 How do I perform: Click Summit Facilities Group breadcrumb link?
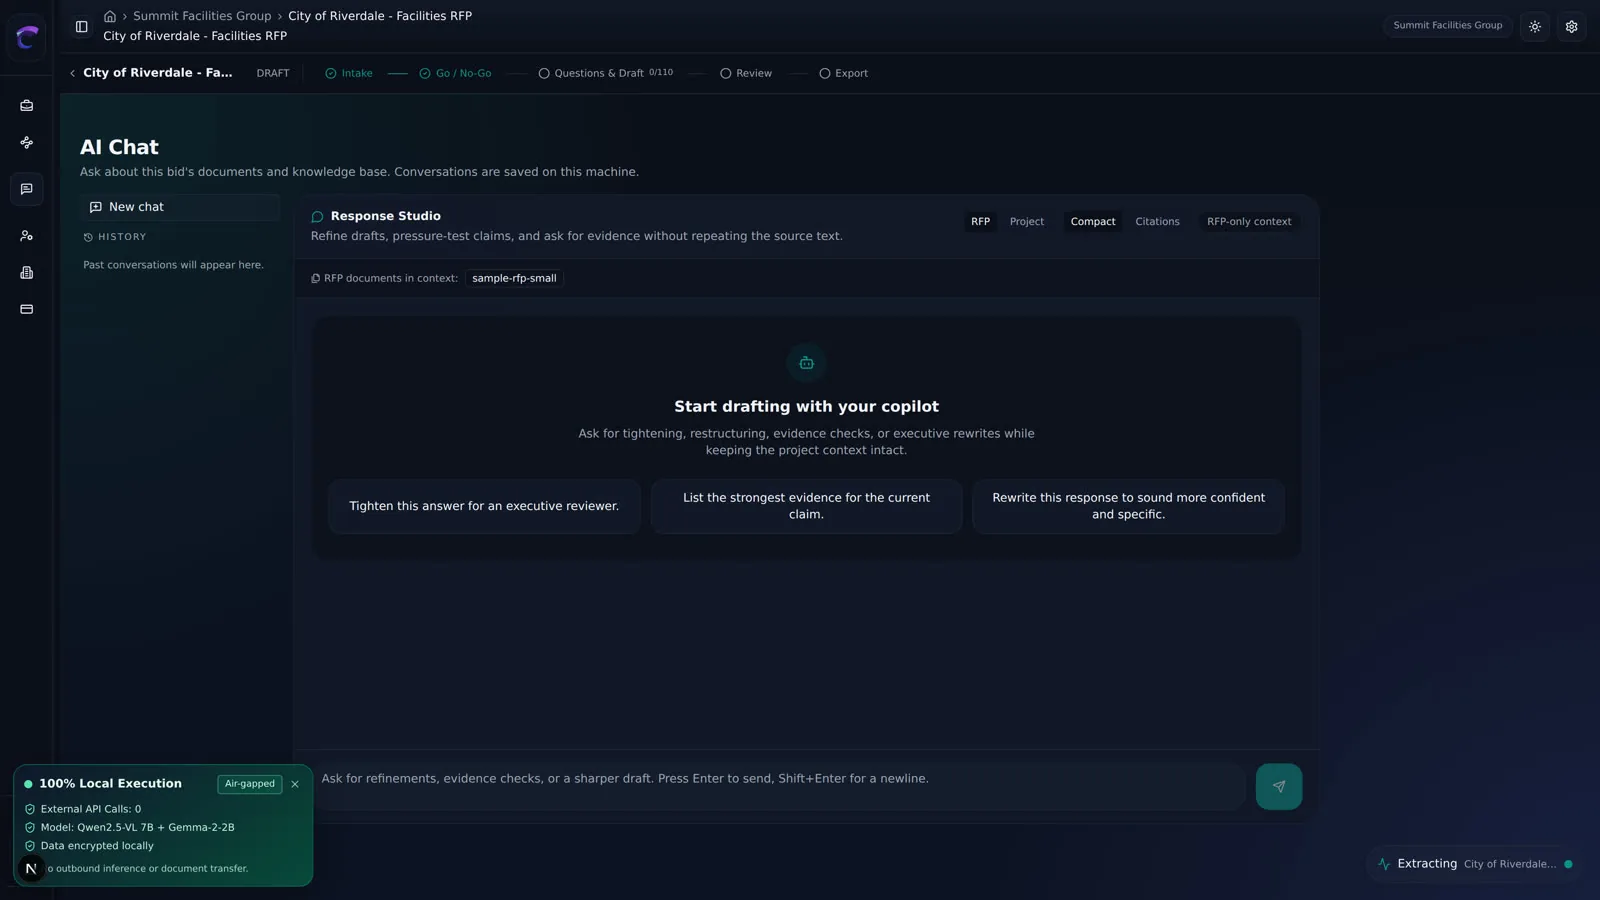point(202,16)
